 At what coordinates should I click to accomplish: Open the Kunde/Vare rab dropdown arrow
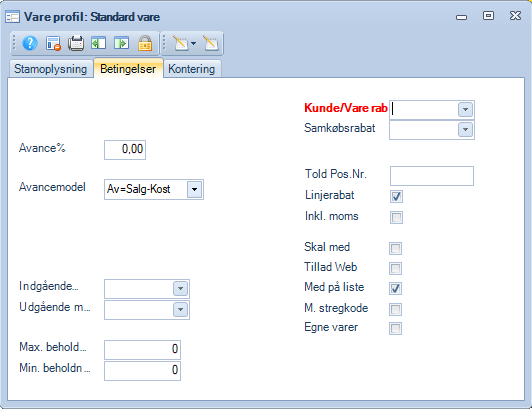465,110
